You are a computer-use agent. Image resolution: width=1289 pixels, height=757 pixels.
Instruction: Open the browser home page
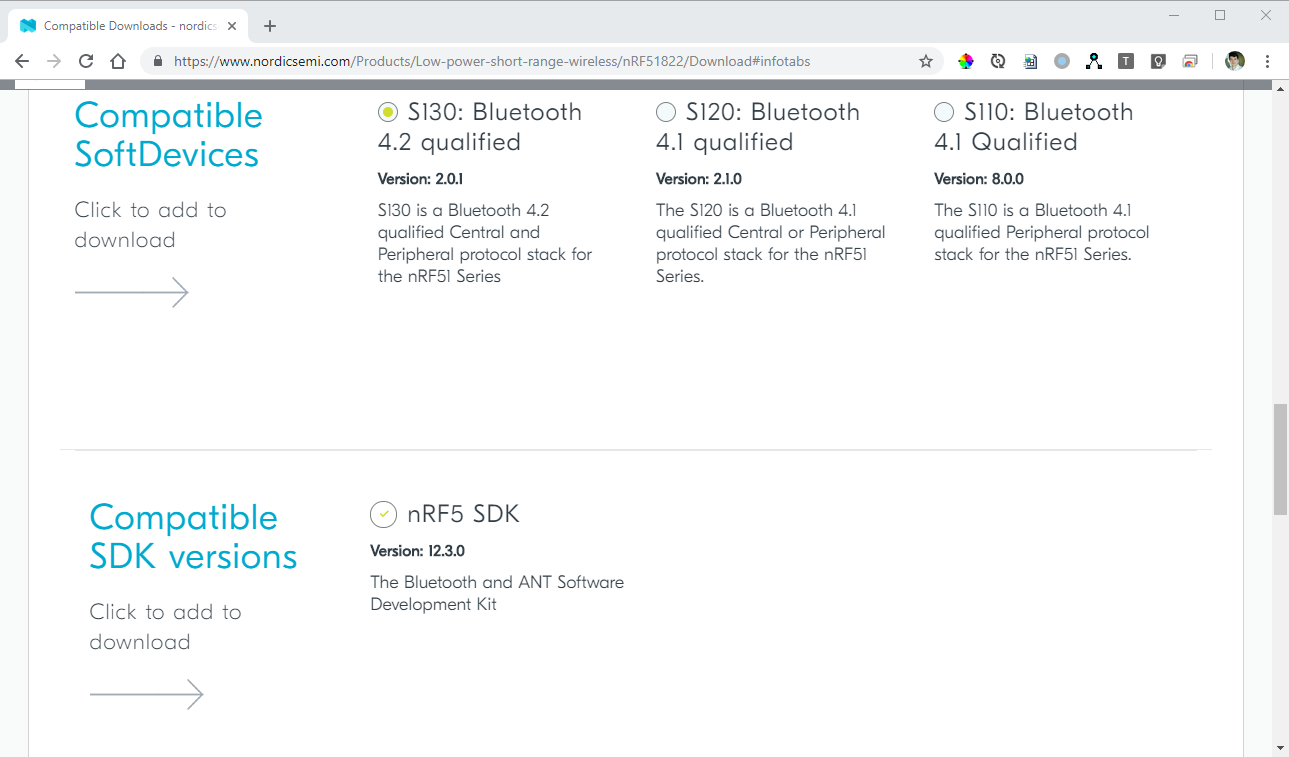pyautogui.click(x=118, y=61)
